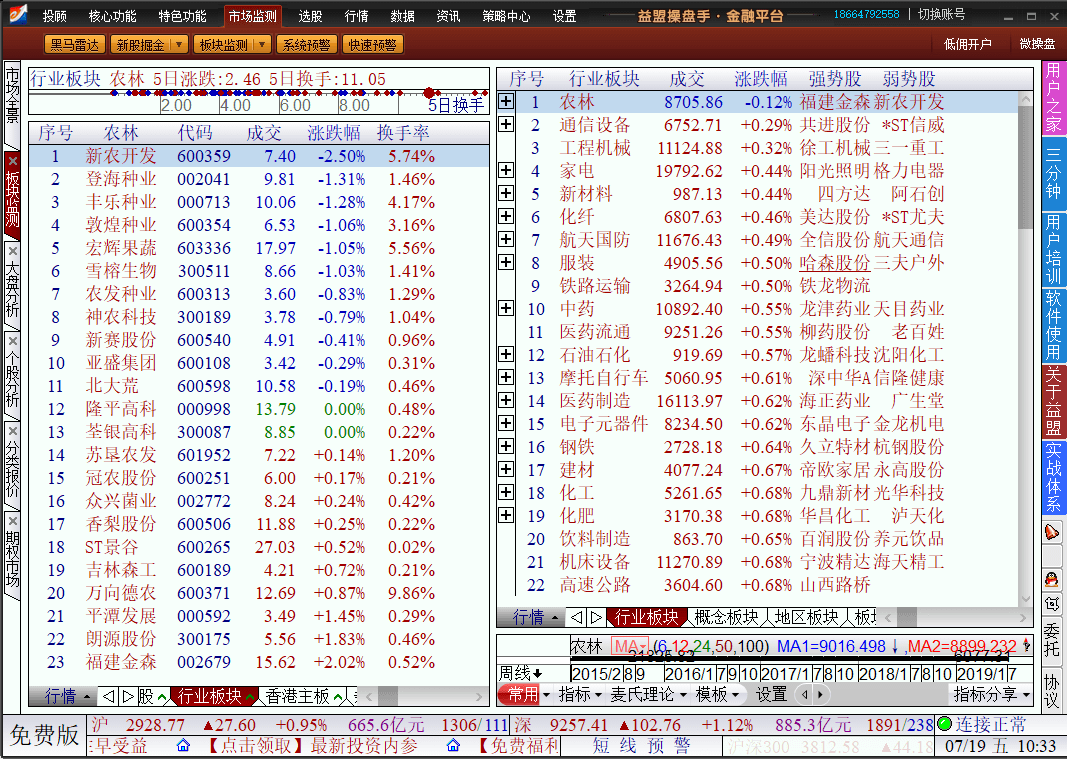Click sector list scroll-up arrow
1067x759 pixels.
click(1026, 99)
